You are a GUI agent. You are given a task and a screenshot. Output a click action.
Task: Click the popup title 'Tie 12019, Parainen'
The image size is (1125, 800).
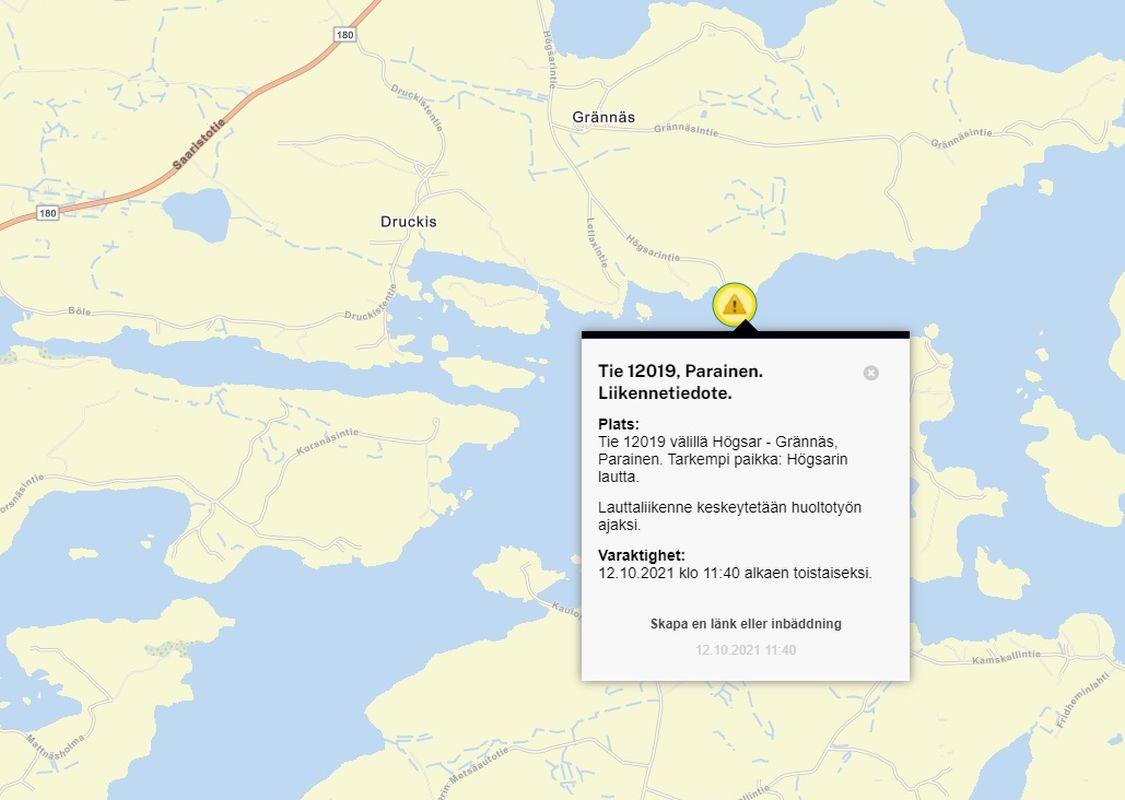[680, 371]
